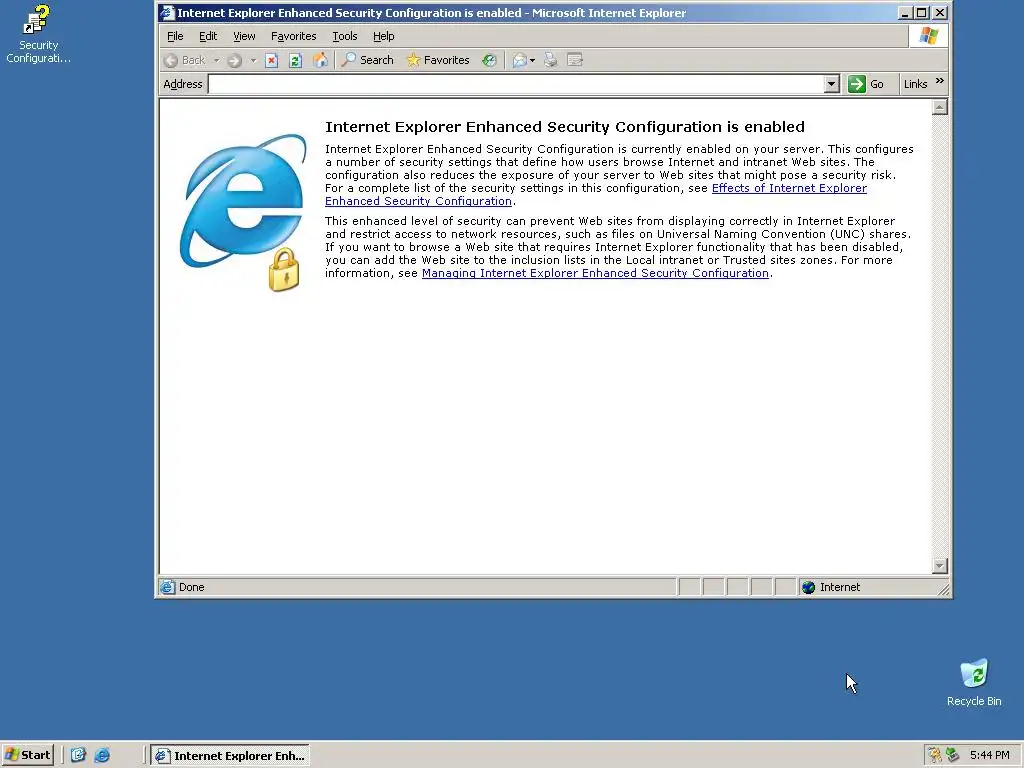
Task: Open the Forward history dropdown arrow
Action: [x=253, y=60]
